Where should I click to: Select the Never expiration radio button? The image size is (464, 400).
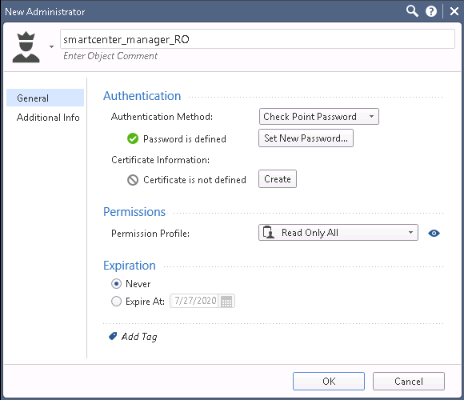[116, 284]
